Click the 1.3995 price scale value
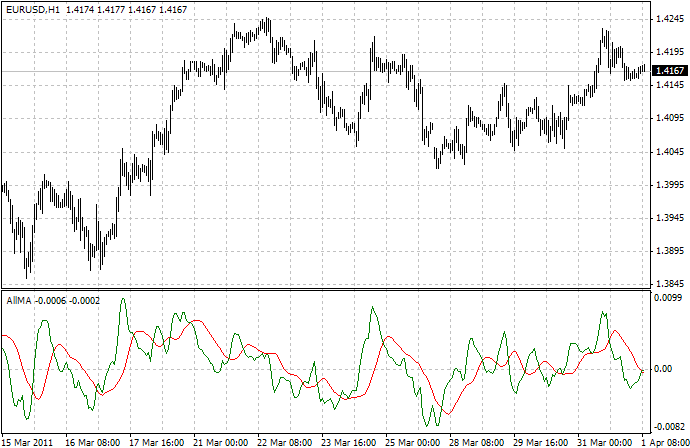Viewport: 690px width, 448px height. (668, 185)
